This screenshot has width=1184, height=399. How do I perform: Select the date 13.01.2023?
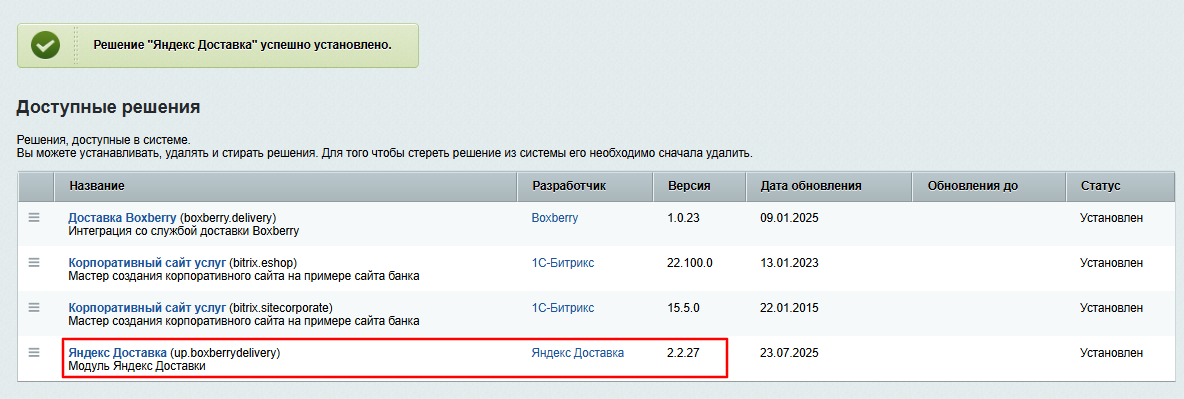point(789,263)
